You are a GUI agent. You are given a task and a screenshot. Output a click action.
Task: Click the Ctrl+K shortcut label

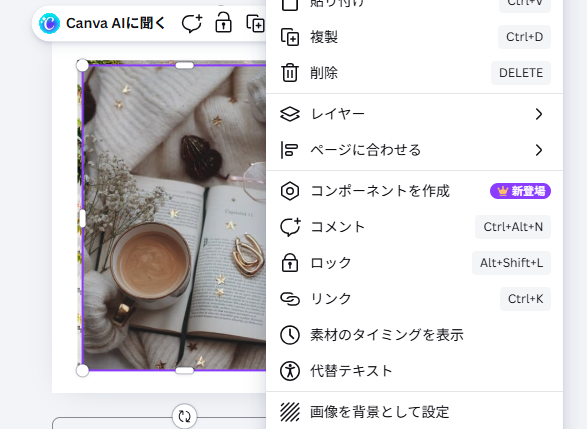(x=525, y=299)
